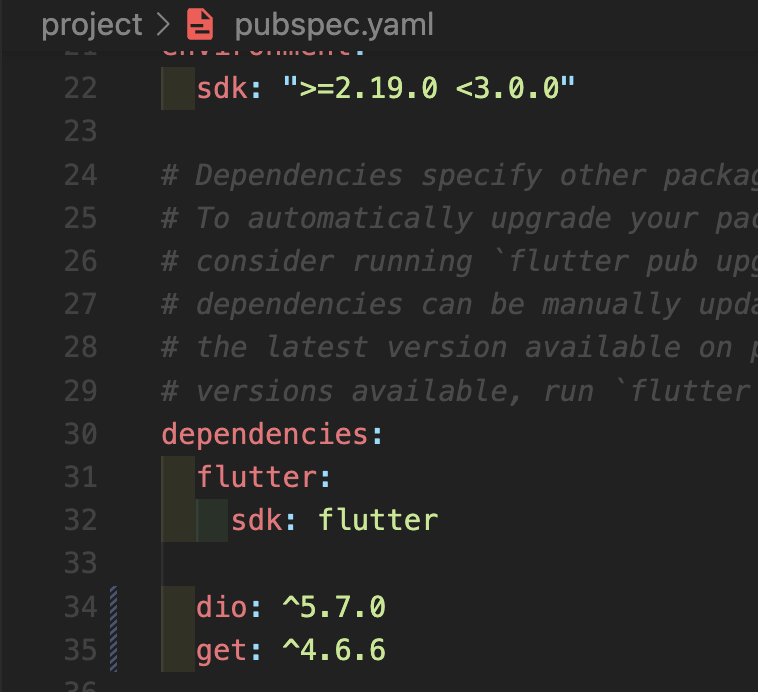758x692 pixels.
Task: Click the comment '# To automatically upgrade' on line 25
Action: tap(387, 218)
